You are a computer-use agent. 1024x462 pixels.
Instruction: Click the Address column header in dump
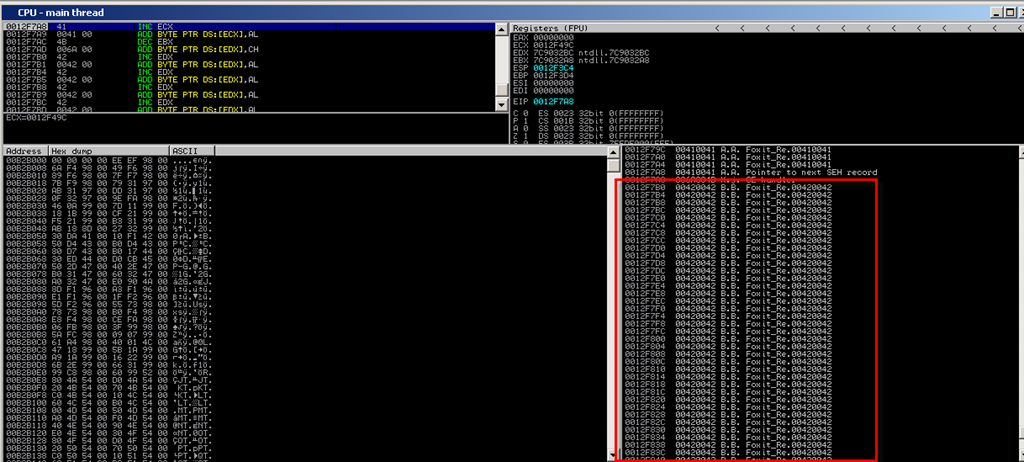[x=24, y=151]
